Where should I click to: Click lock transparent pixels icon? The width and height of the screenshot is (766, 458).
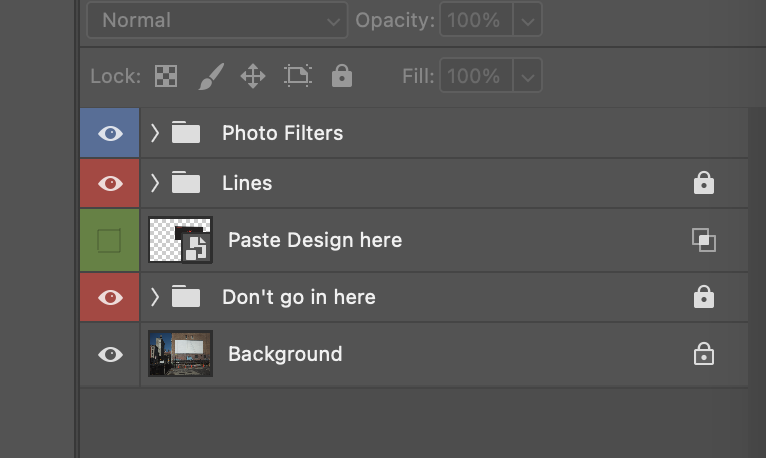(x=166, y=76)
